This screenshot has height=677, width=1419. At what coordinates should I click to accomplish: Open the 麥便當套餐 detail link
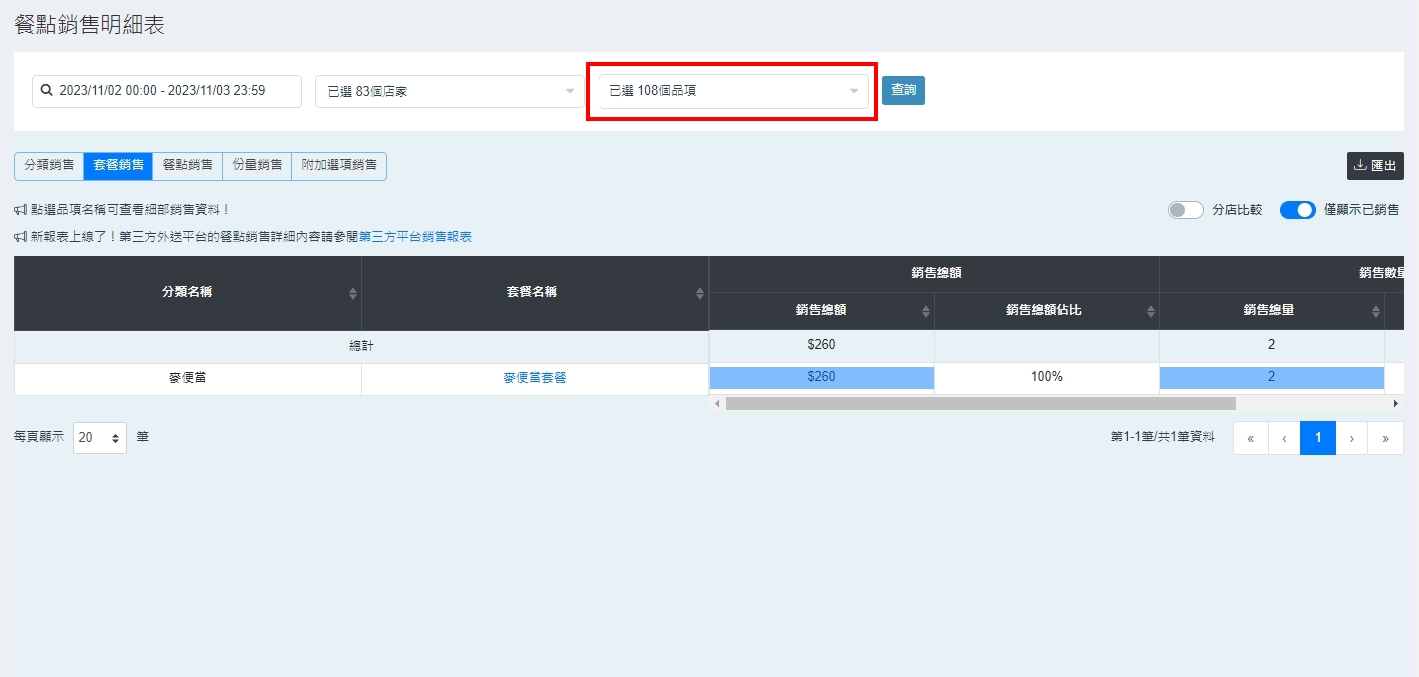pyautogui.click(x=535, y=378)
